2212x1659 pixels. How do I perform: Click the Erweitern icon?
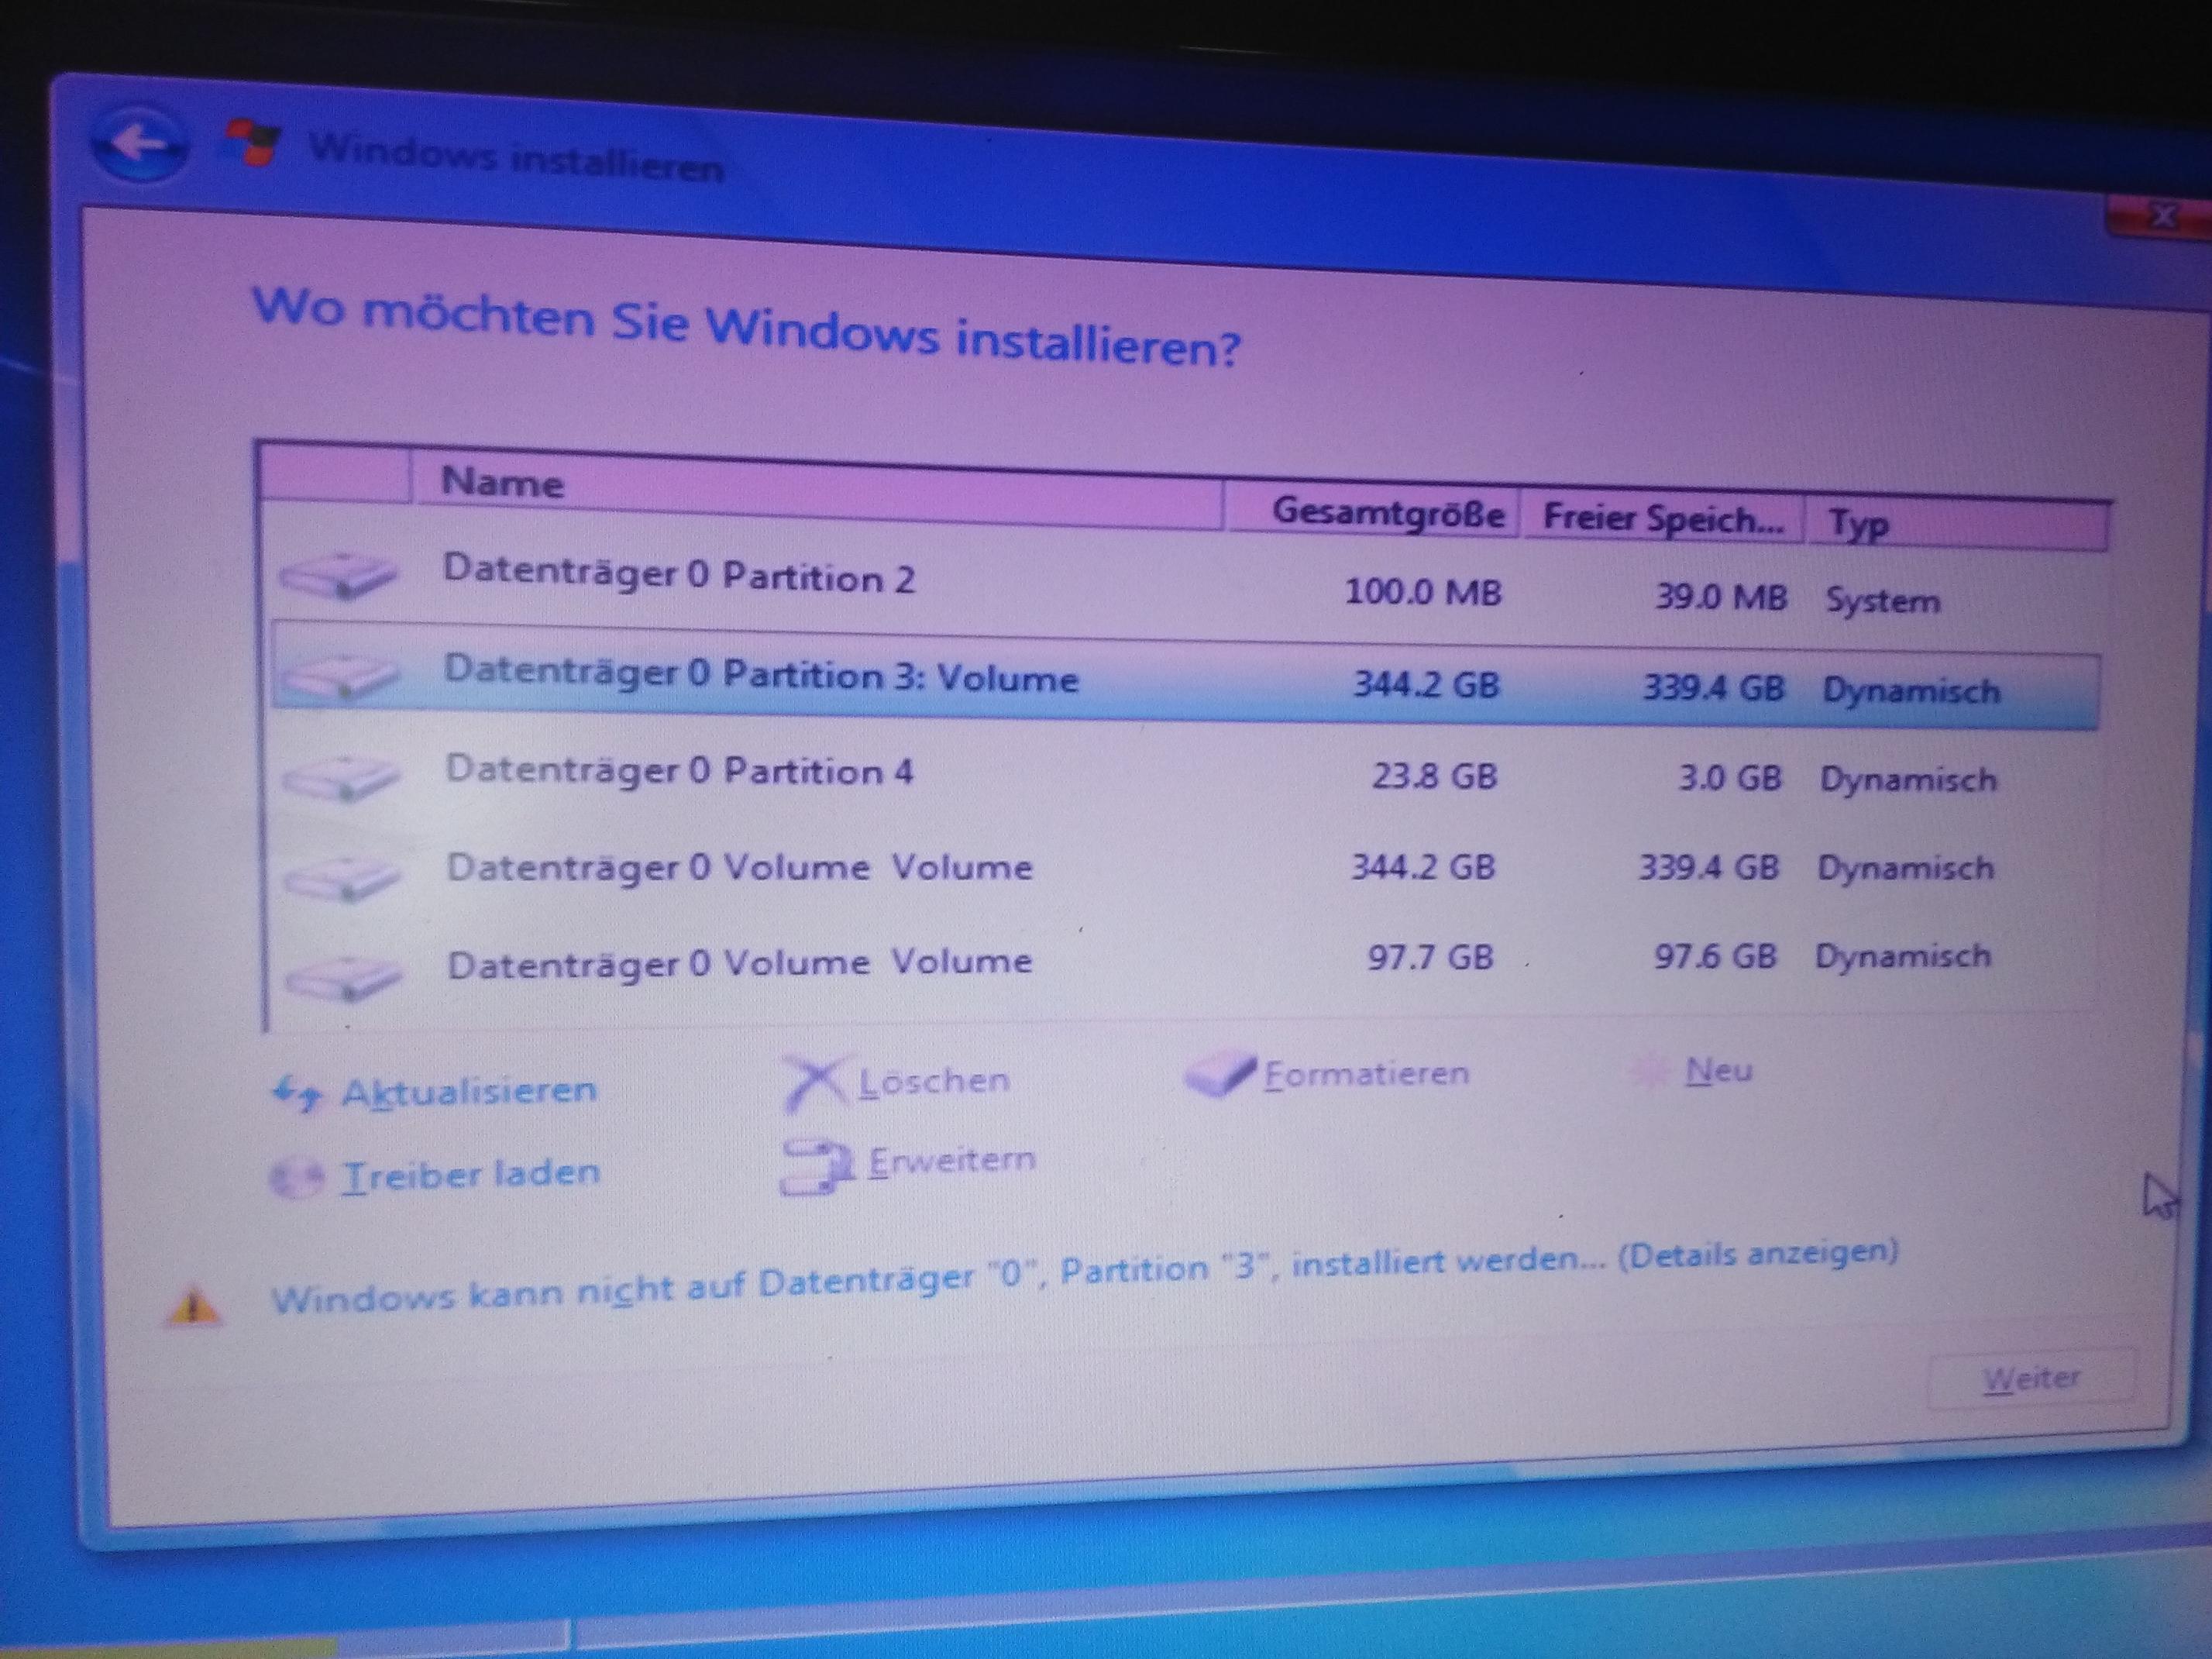point(816,1166)
